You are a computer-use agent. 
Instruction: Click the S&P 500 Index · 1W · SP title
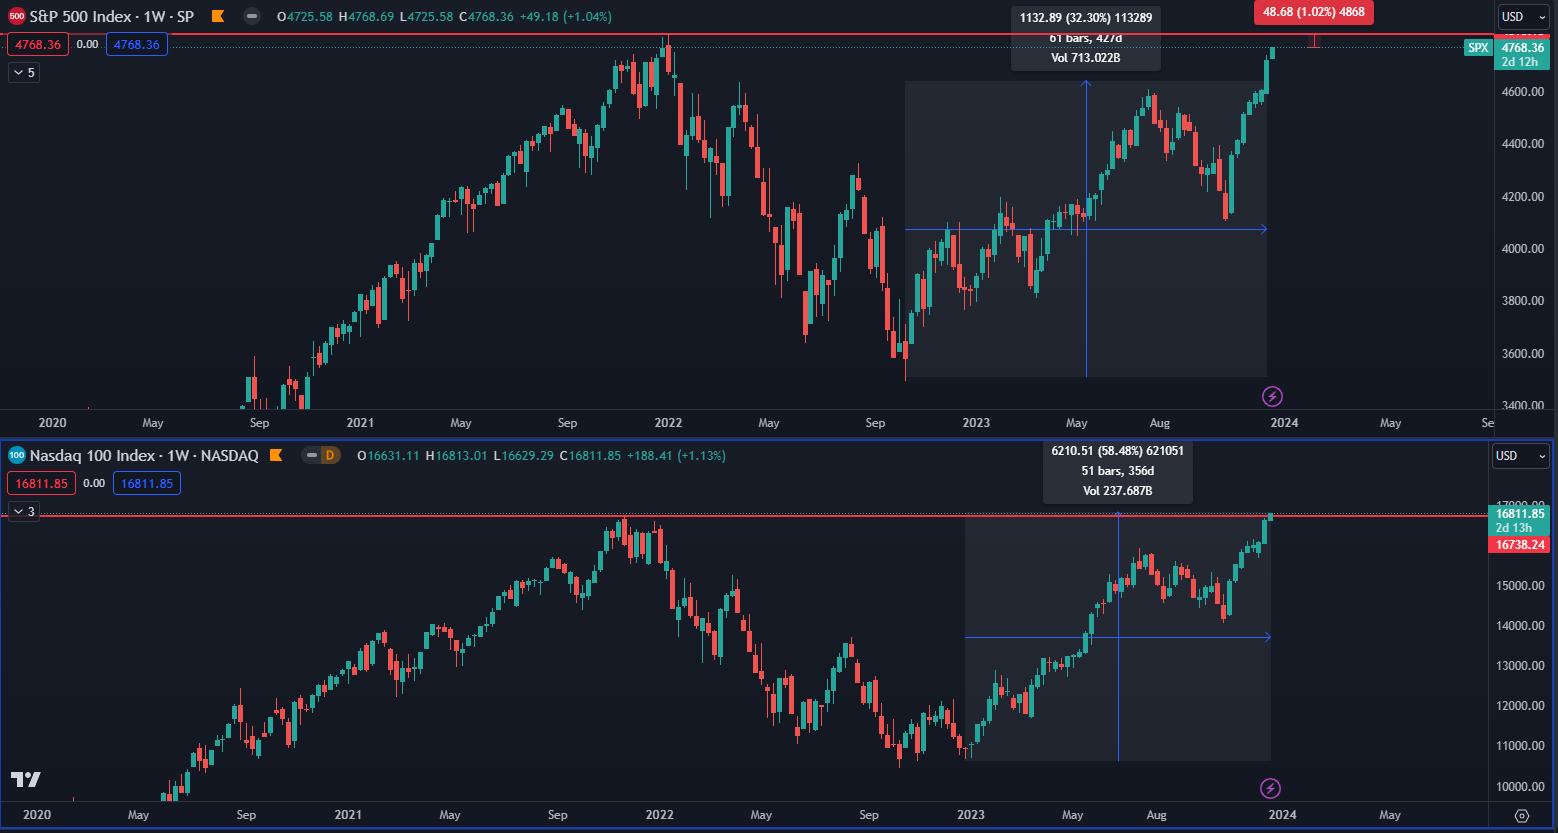click(112, 16)
